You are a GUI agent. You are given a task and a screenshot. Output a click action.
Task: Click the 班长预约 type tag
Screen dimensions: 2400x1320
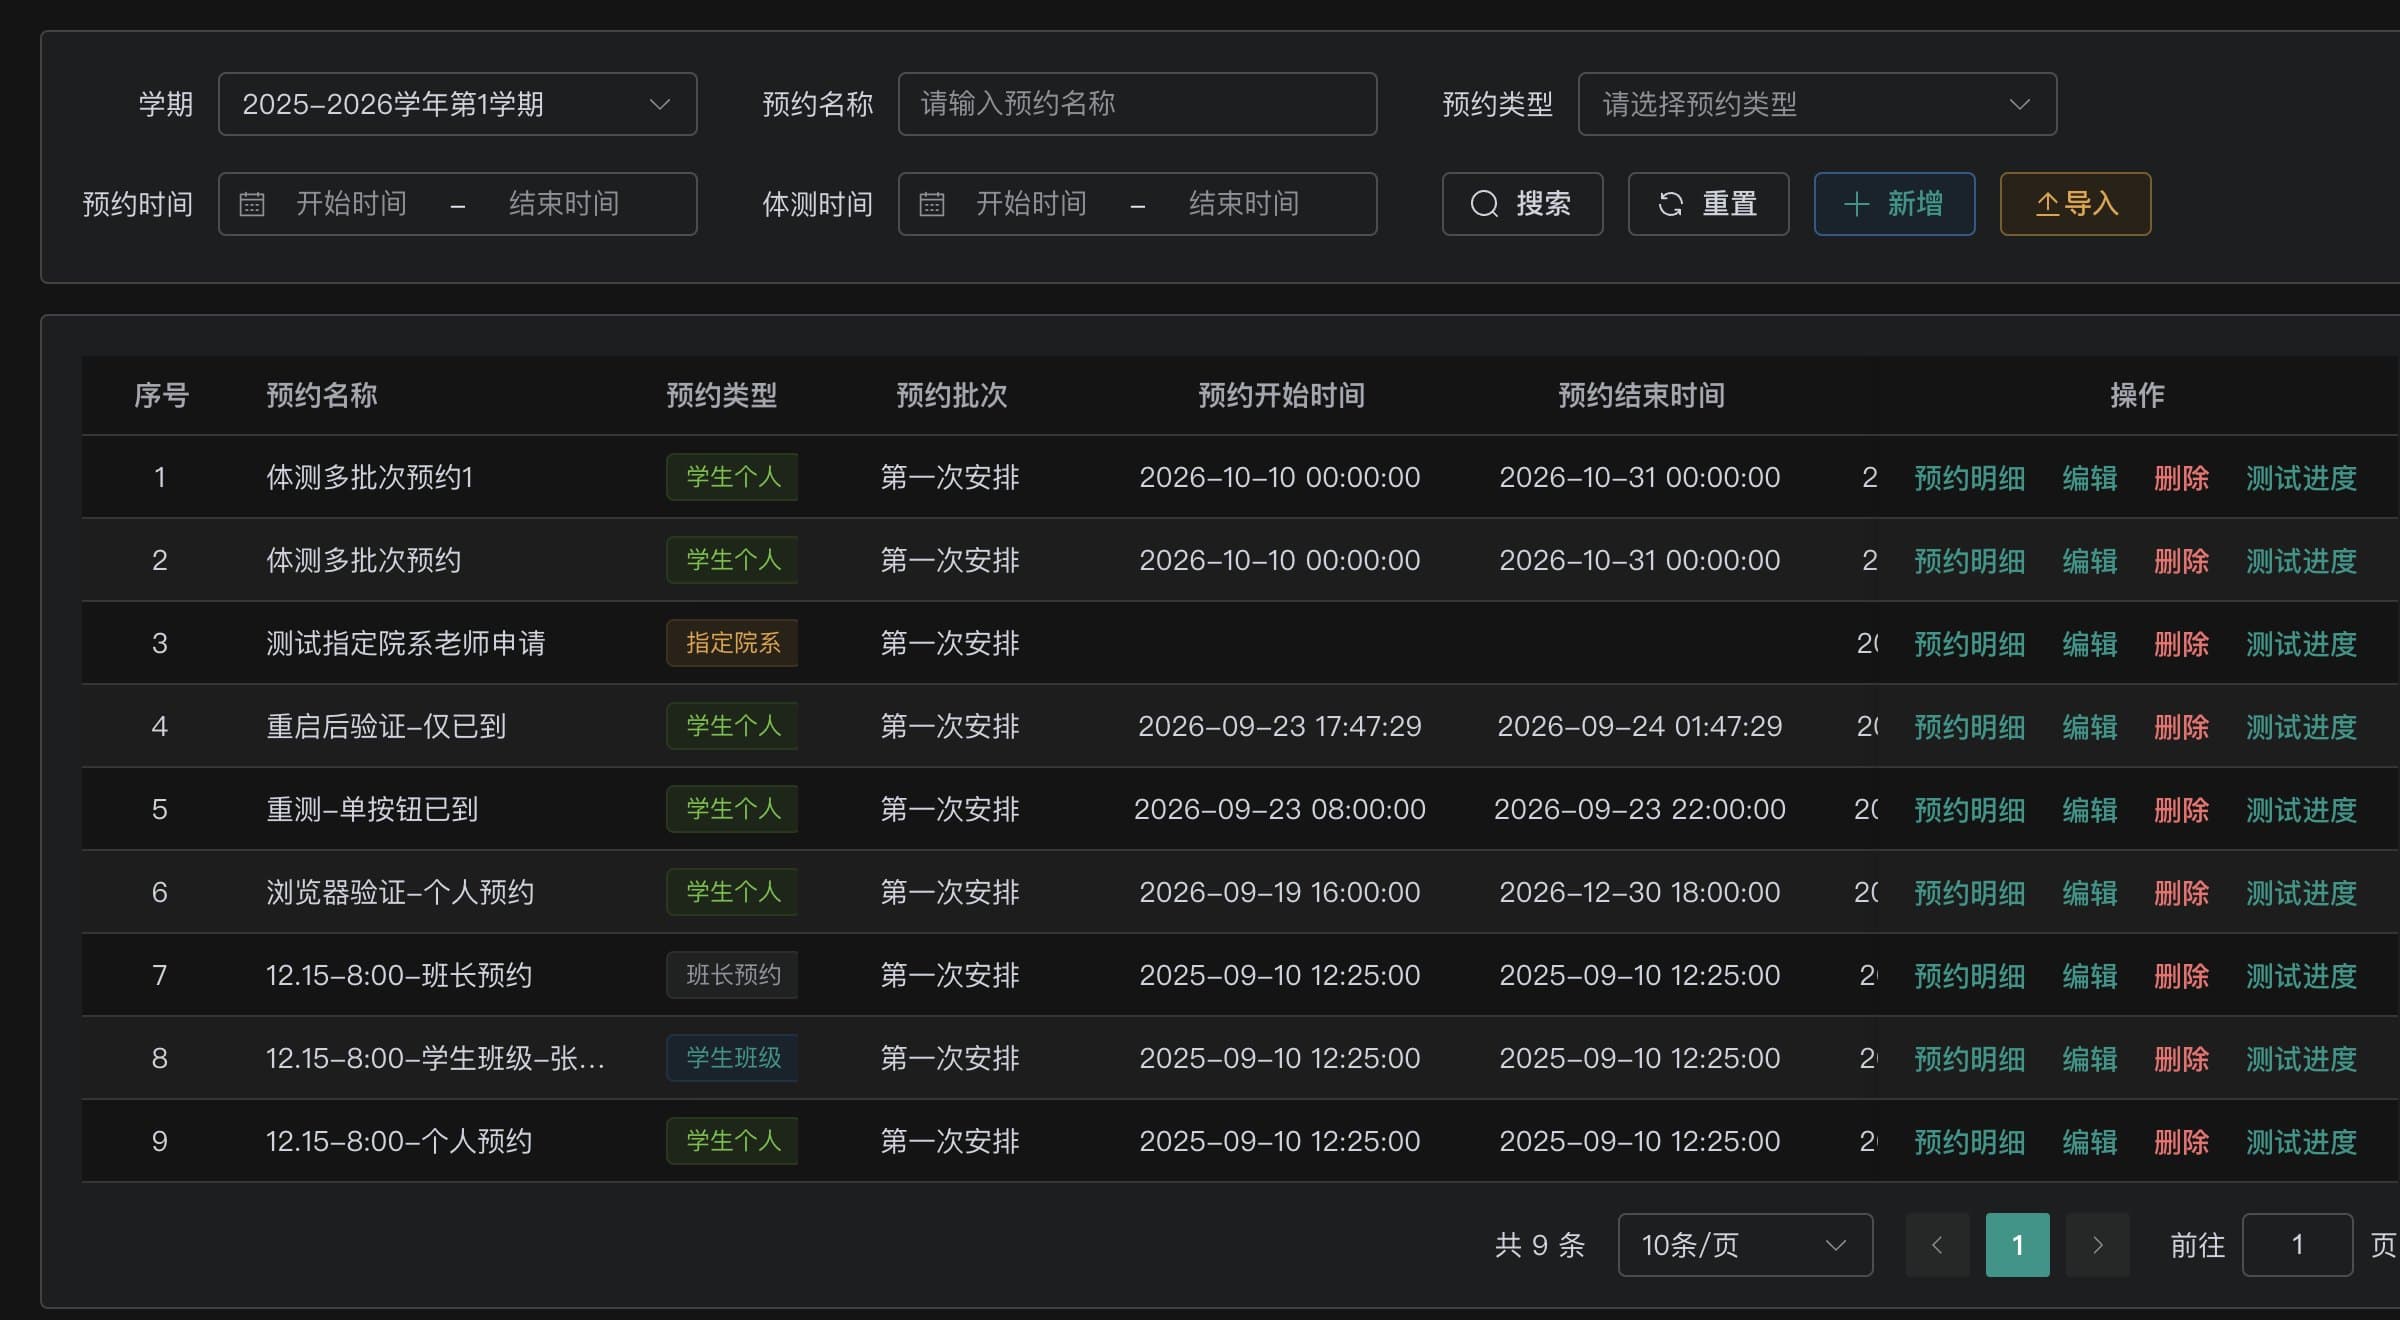[732, 975]
